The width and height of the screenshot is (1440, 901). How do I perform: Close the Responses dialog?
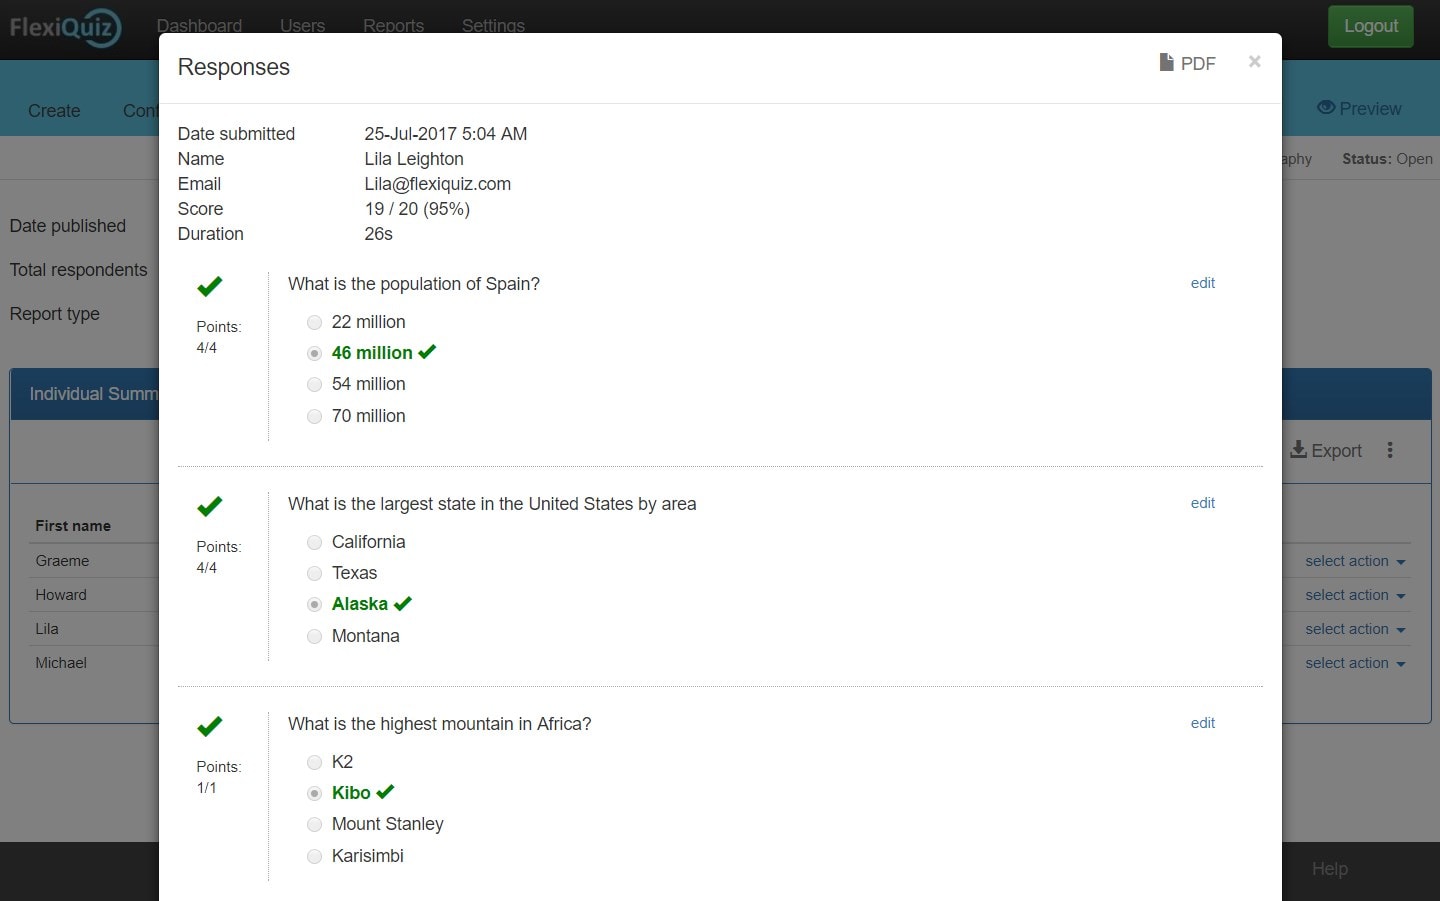[1254, 62]
